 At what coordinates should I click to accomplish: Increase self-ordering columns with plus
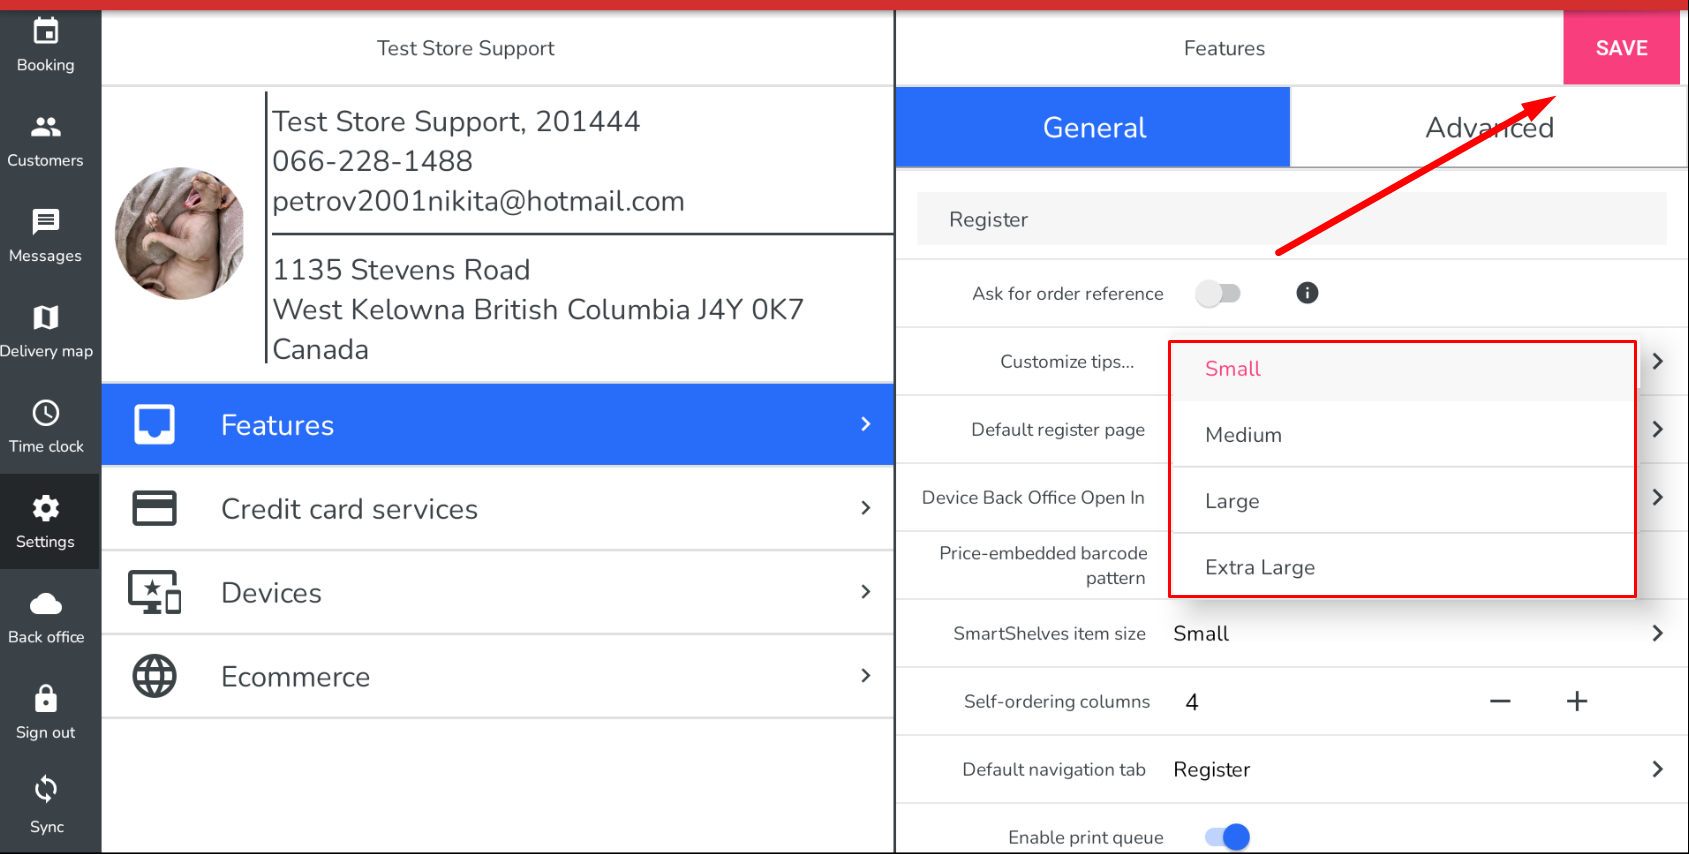[x=1577, y=702]
